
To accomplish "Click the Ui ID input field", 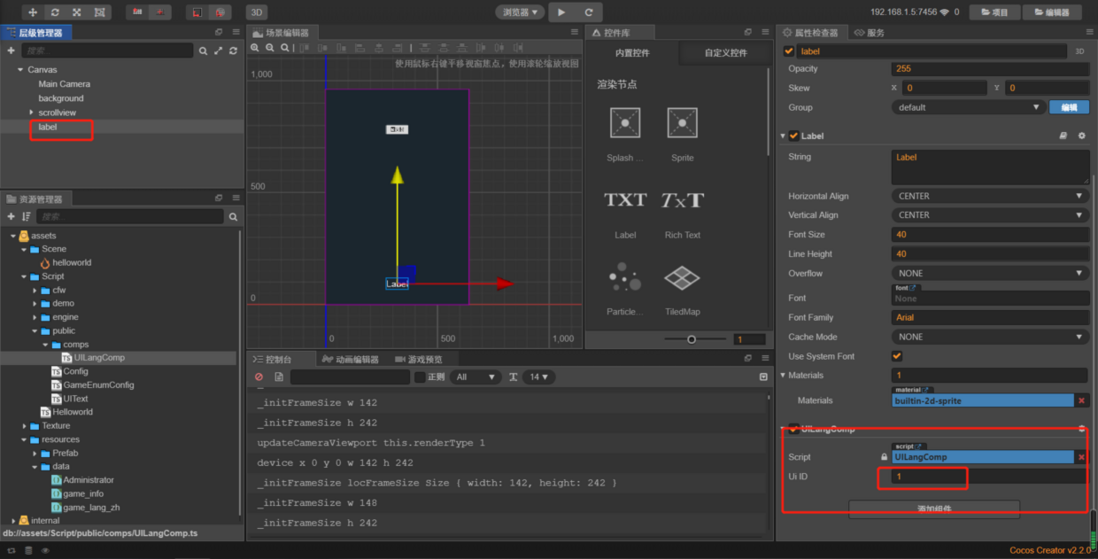I will pos(990,476).
